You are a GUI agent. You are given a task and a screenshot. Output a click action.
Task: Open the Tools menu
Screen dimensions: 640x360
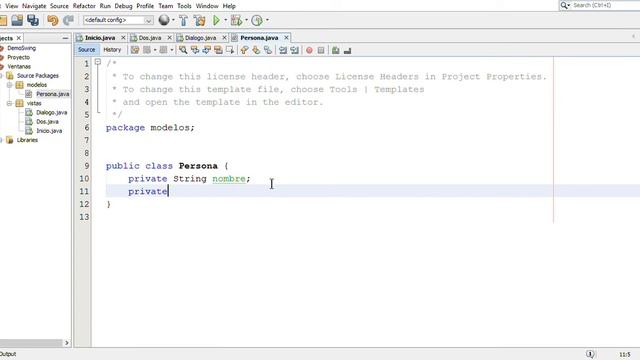coord(184,6)
